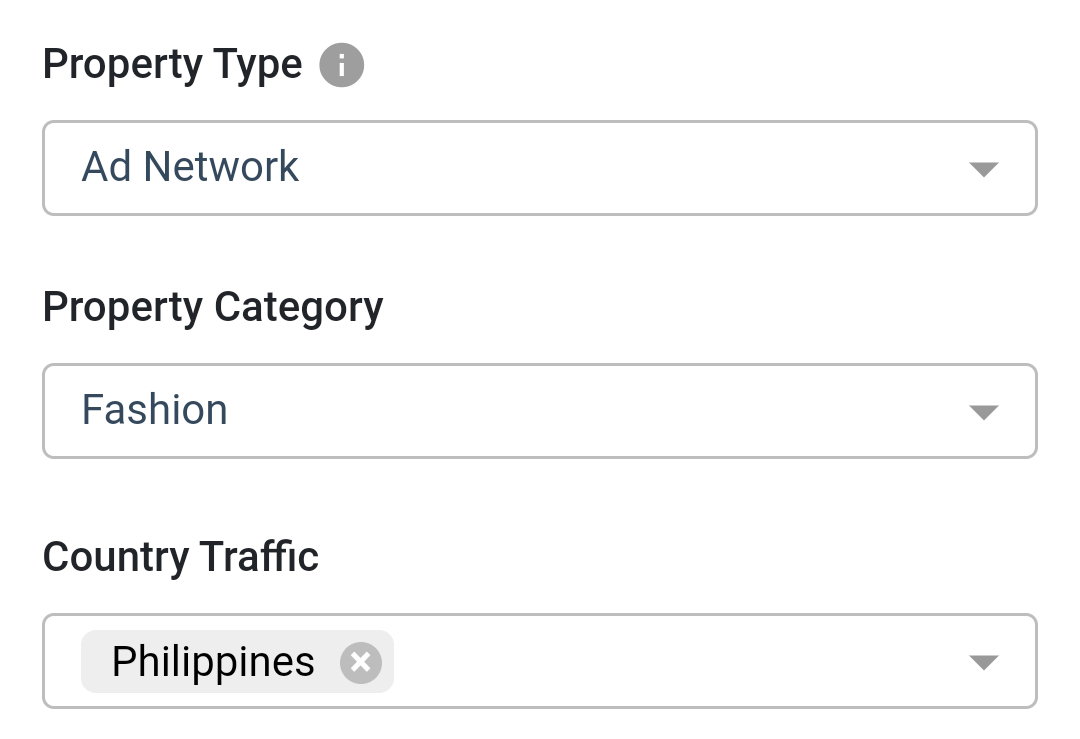Add another country in Country Traffic box
Viewport: 1080px width, 739px height.
click(x=675, y=661)
